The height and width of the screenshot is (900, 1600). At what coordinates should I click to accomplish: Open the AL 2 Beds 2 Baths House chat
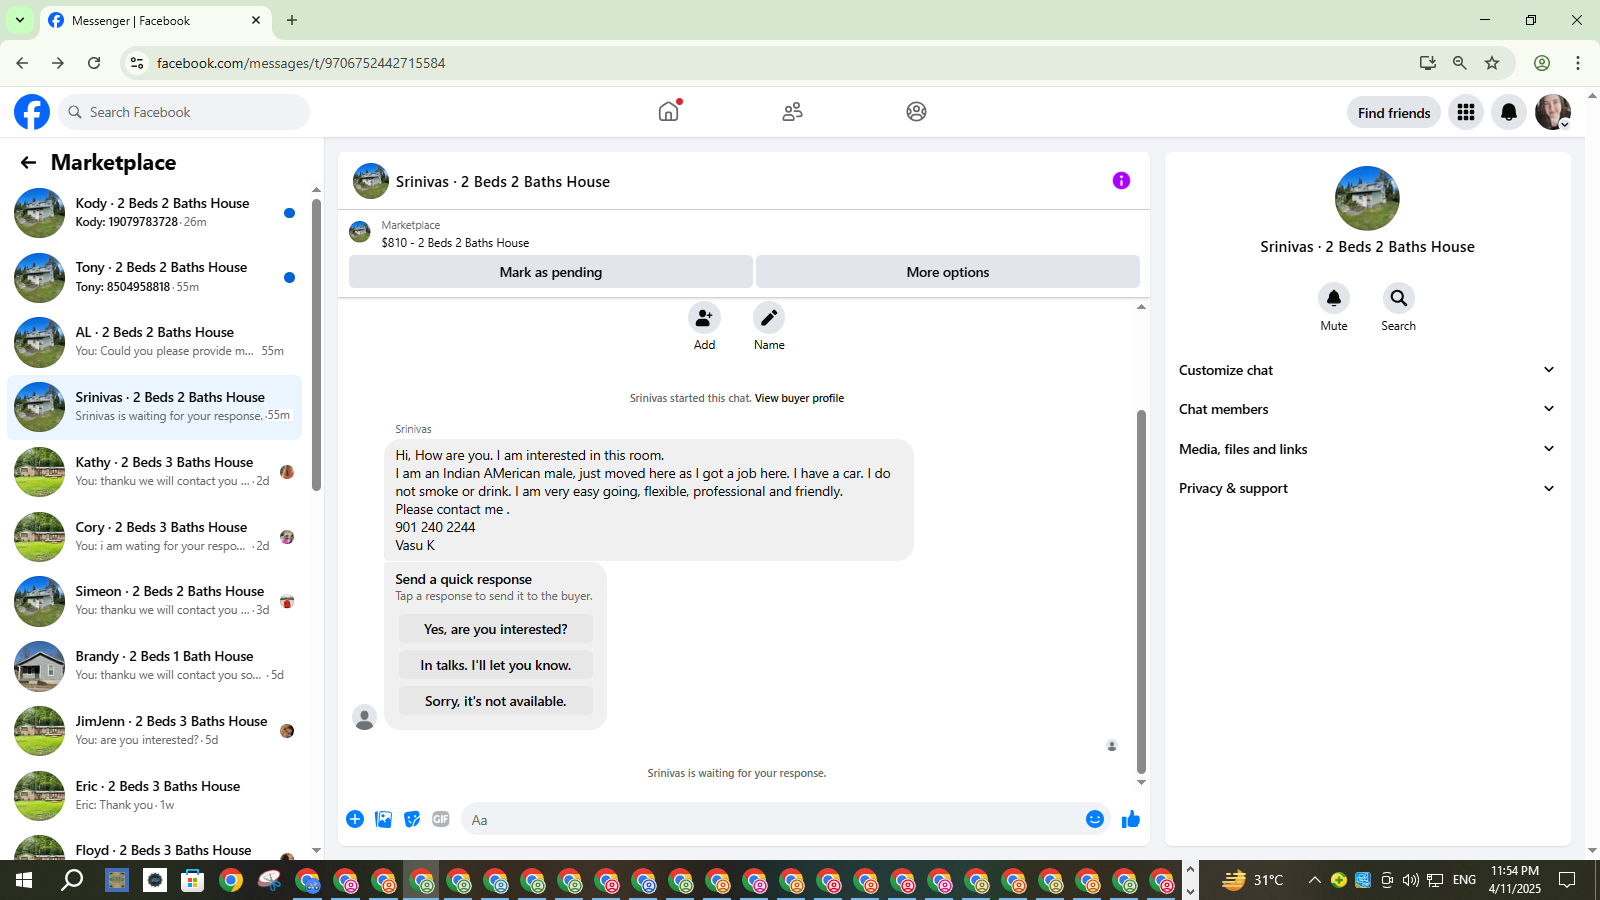pyautogui.click(x=155, y=342)
